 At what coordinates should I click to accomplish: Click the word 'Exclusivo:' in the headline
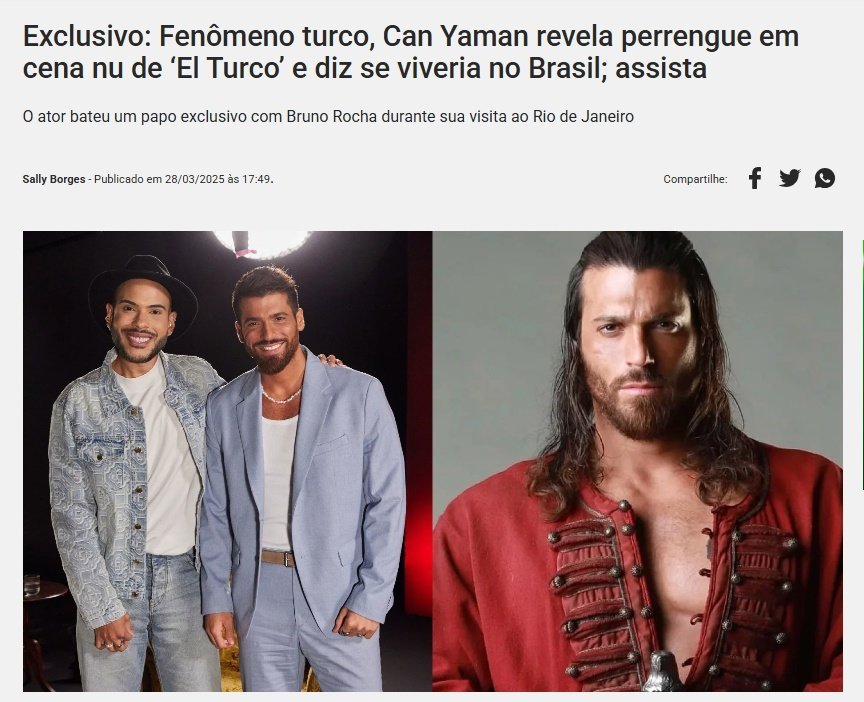tap(88, 36)
